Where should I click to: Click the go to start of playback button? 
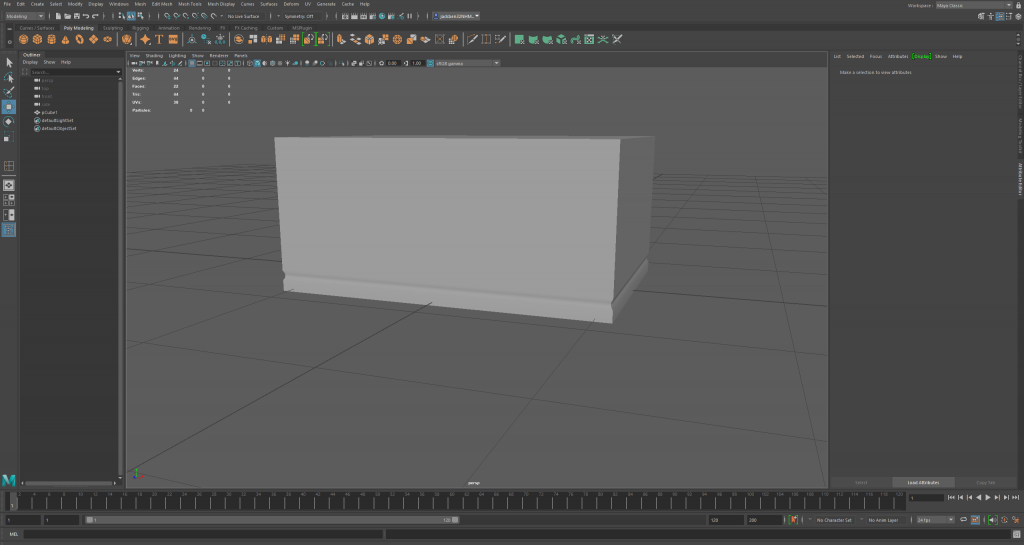pyautogui.click(x=950, y=497)
